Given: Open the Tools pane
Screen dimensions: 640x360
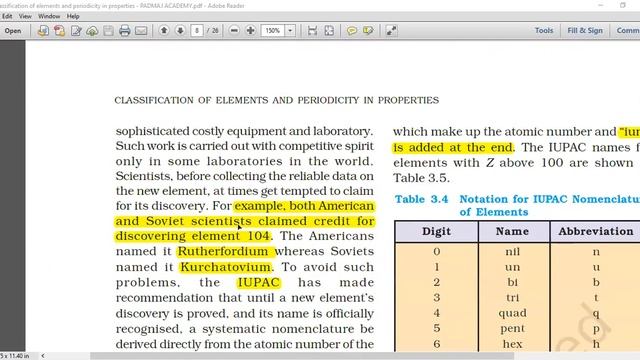Looking at the screenshot, I should [x=544, y=31].
